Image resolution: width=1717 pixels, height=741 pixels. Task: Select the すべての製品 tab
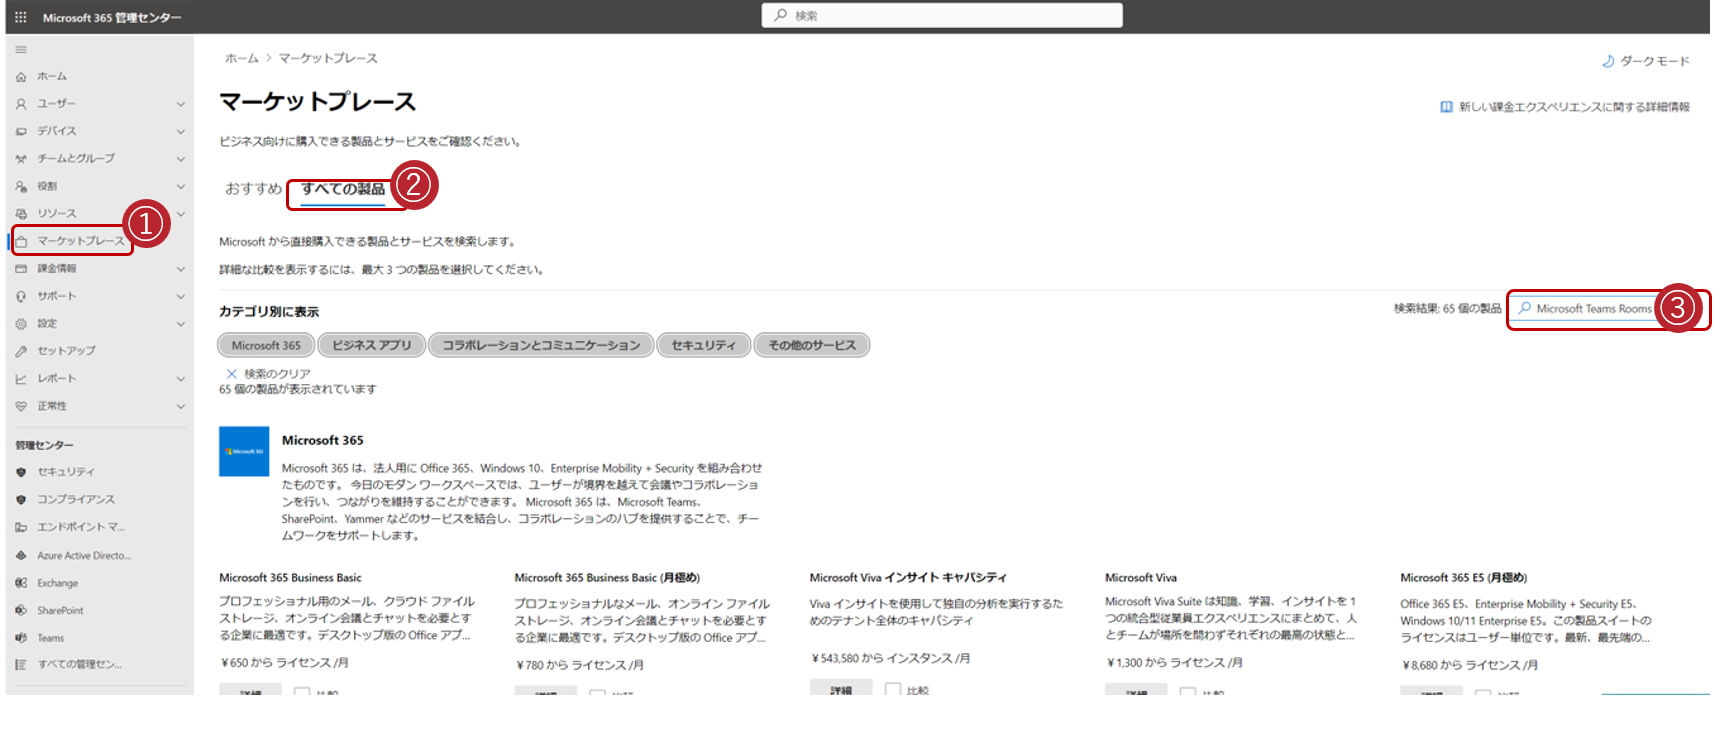pyautogui.click(x=343, y=189)
